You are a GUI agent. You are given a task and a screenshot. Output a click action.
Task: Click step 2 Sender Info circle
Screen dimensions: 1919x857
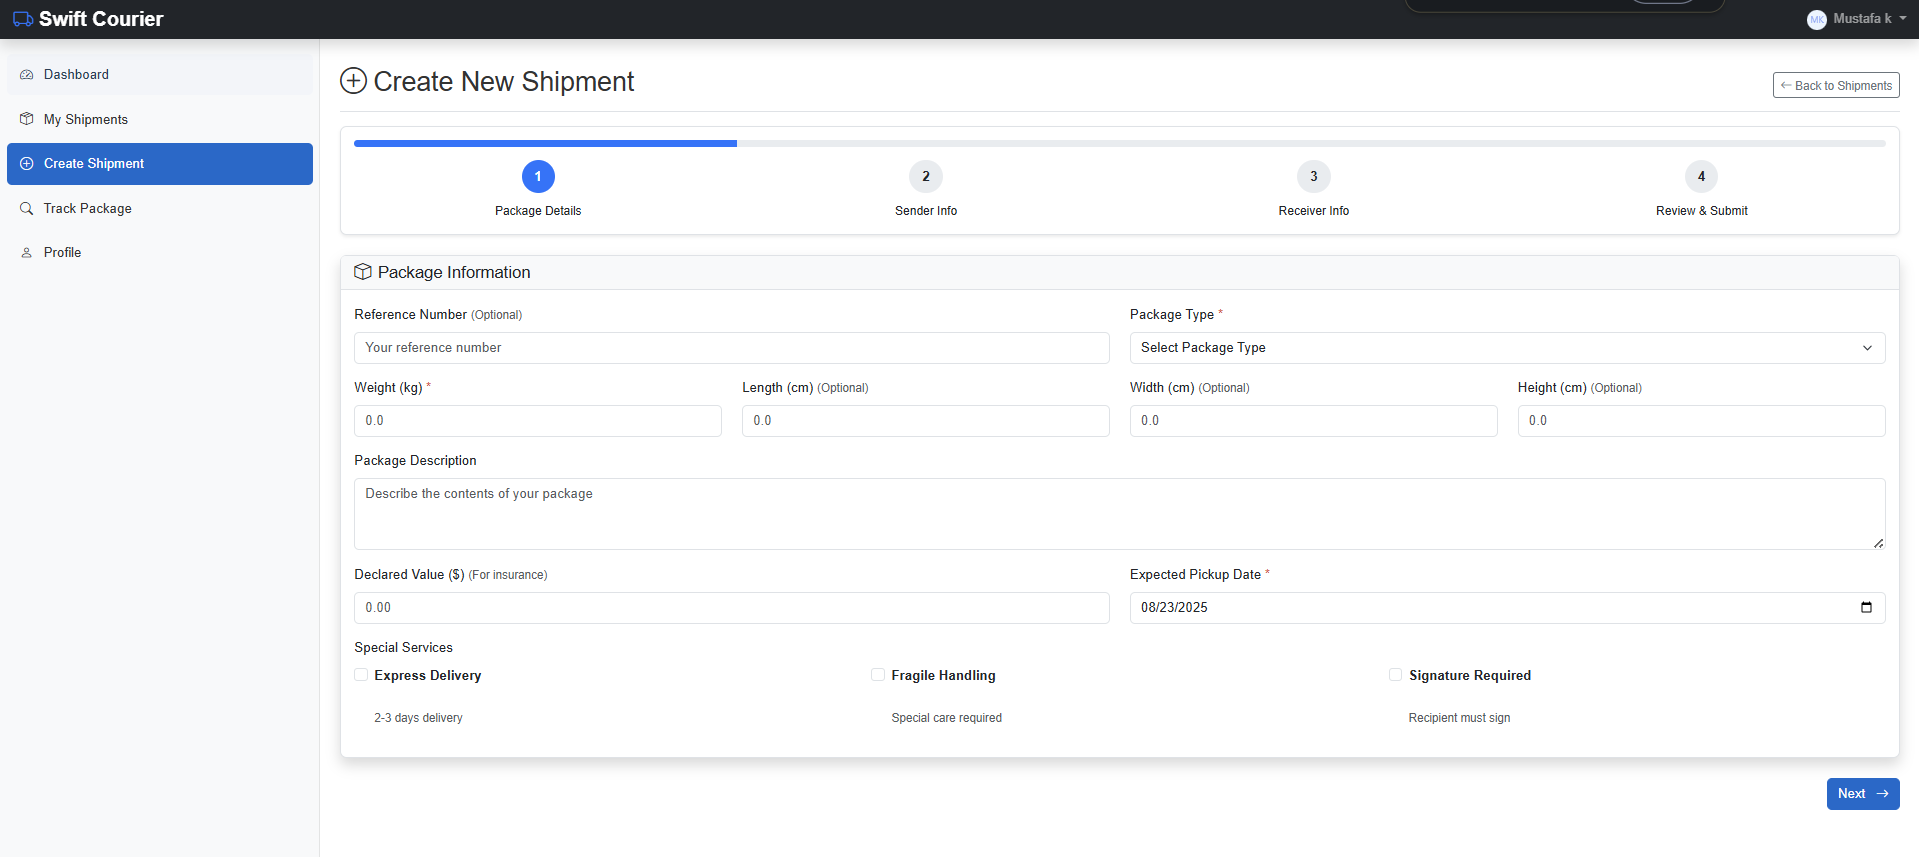click(x=925, y=177)
